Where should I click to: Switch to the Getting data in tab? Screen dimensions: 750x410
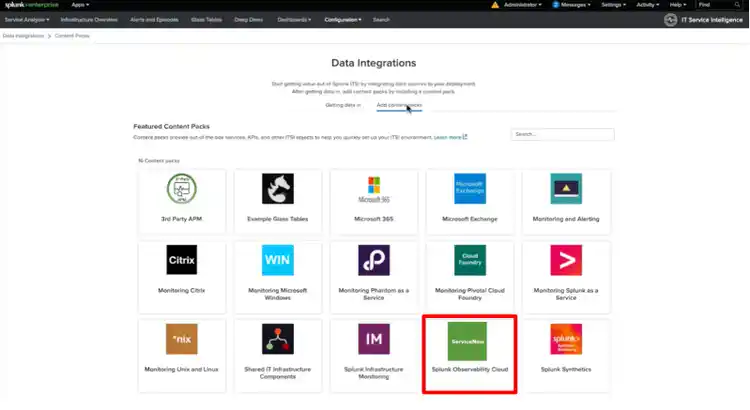click(343, 104)
